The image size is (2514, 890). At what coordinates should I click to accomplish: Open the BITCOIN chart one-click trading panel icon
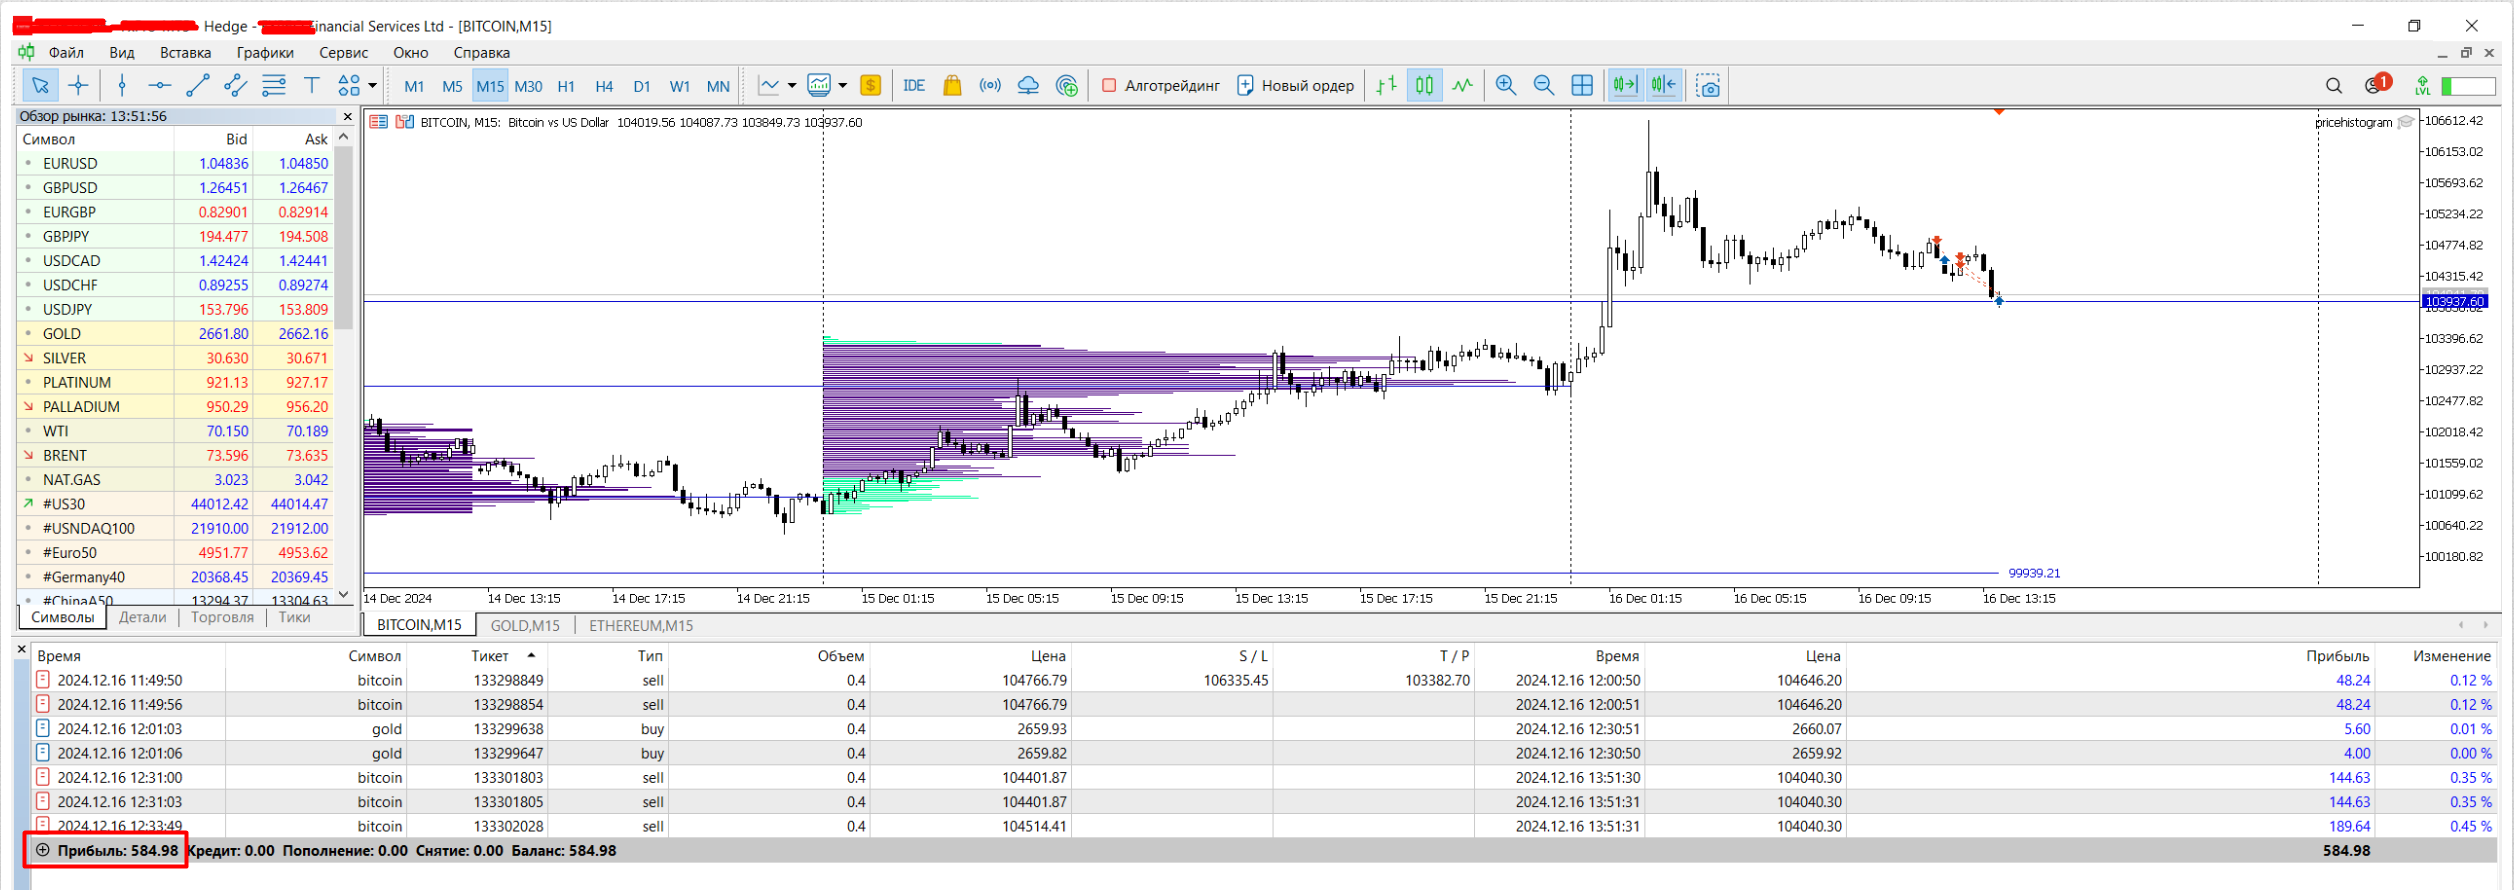click(405, 122)
